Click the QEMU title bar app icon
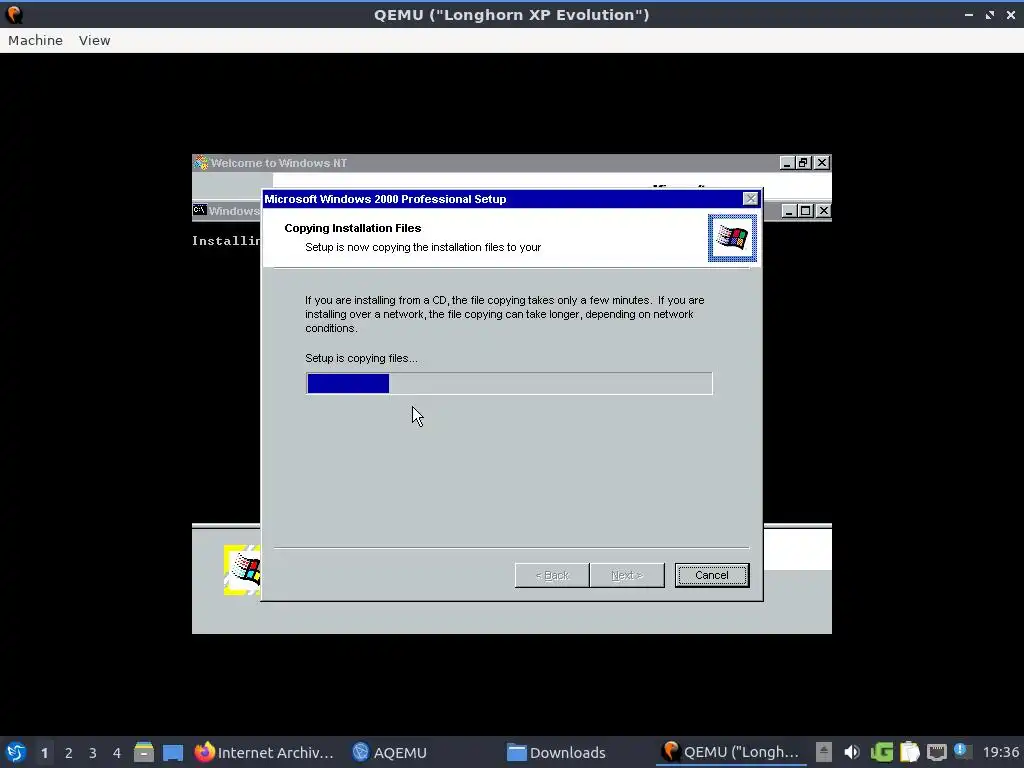Screen dimensions: 1024x768 click(x=14, y=14)
